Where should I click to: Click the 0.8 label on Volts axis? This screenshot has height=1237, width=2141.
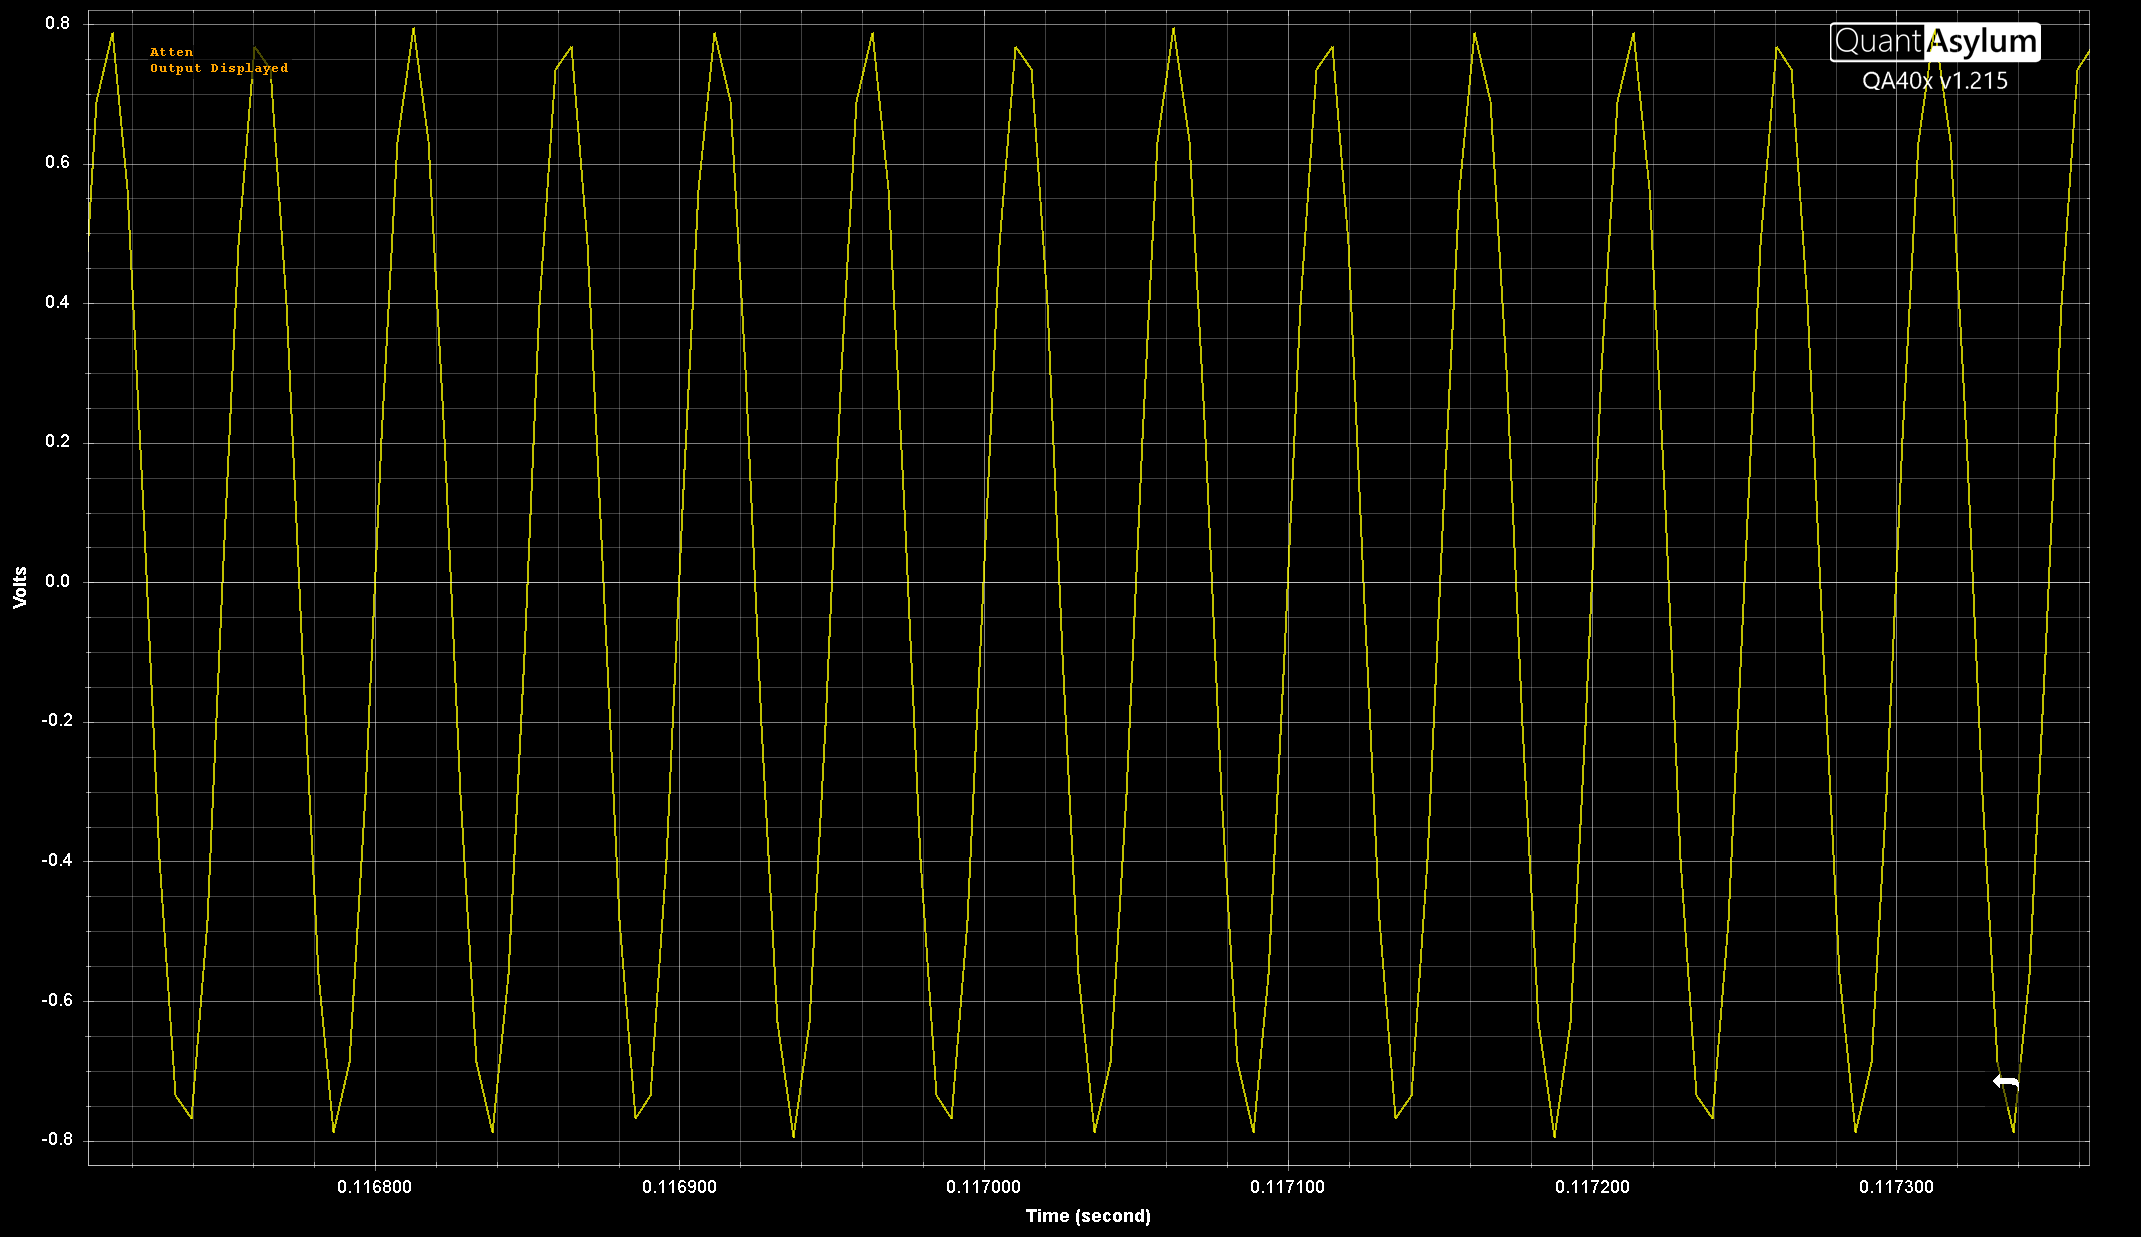[58, 23]
